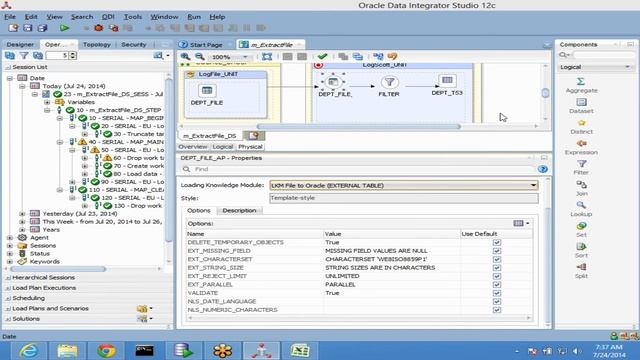Expand the Yesterday (Jul 23, 2014) node

pyautogui.click(x=22, y=213)
